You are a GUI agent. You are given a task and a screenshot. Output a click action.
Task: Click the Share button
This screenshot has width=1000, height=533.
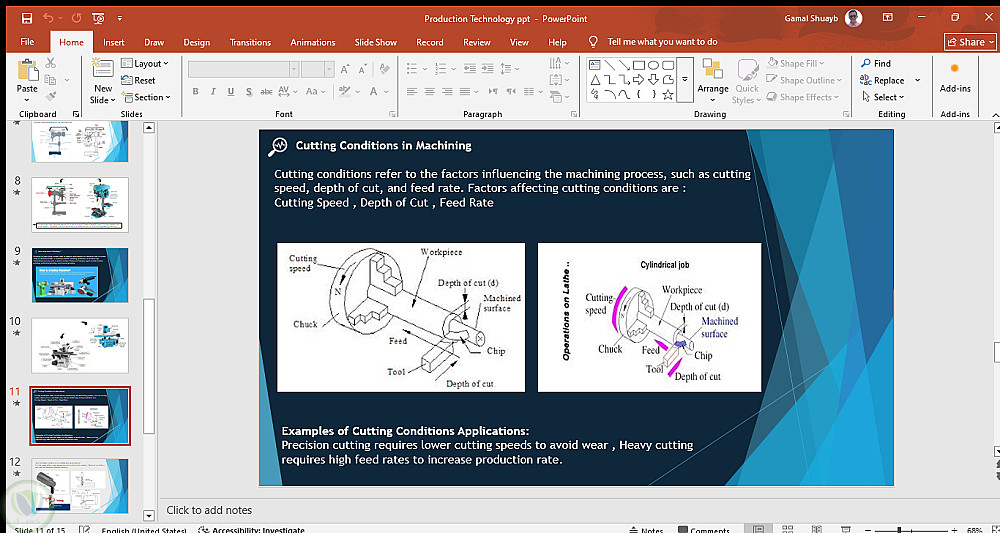point(970,41)
